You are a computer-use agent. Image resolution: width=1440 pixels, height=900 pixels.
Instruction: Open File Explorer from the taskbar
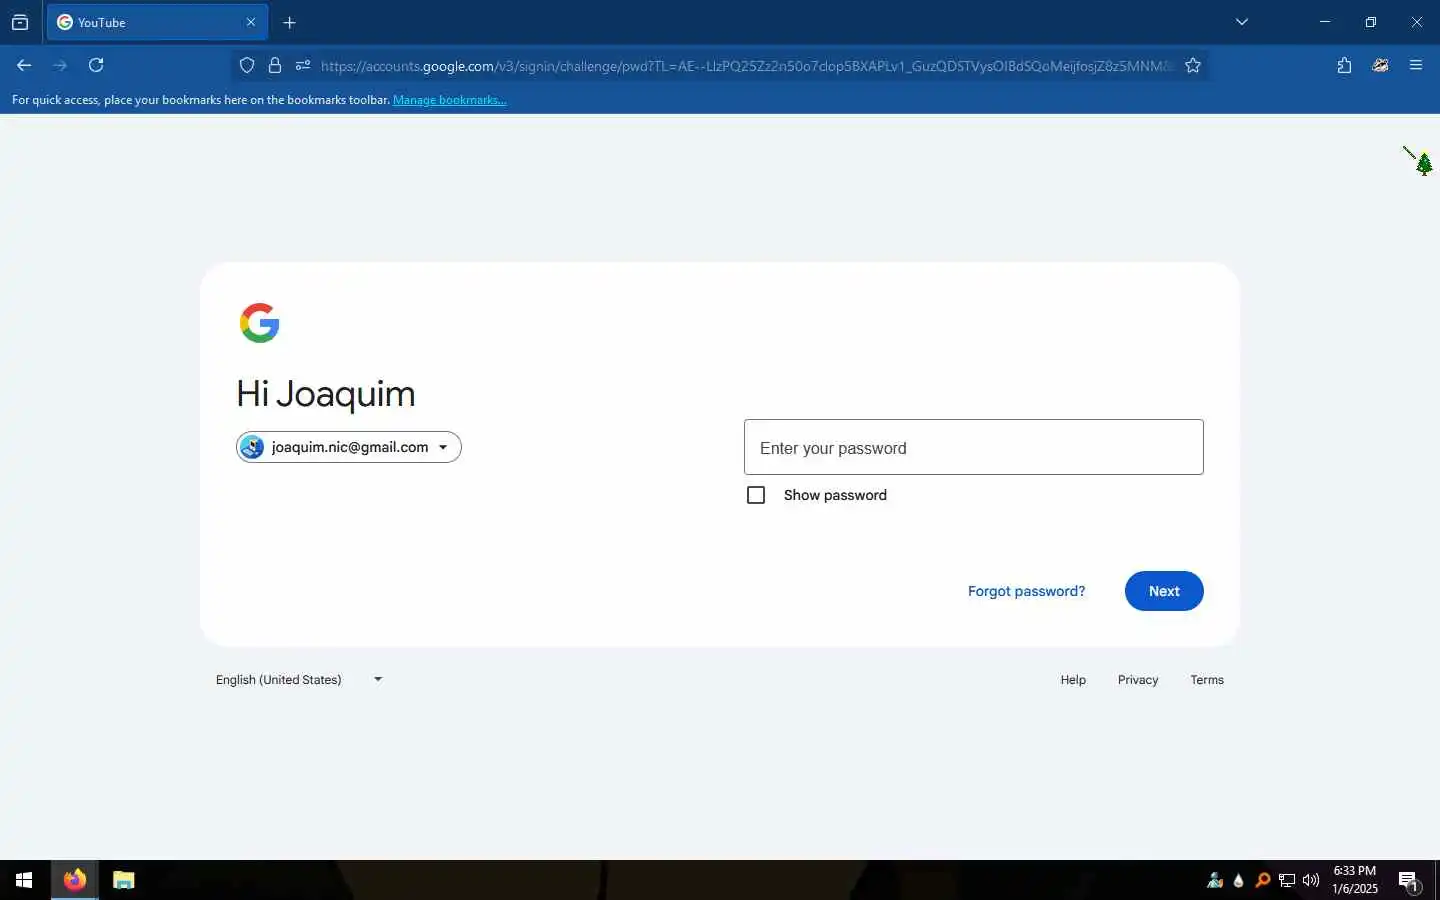click(x=123, y=880)
